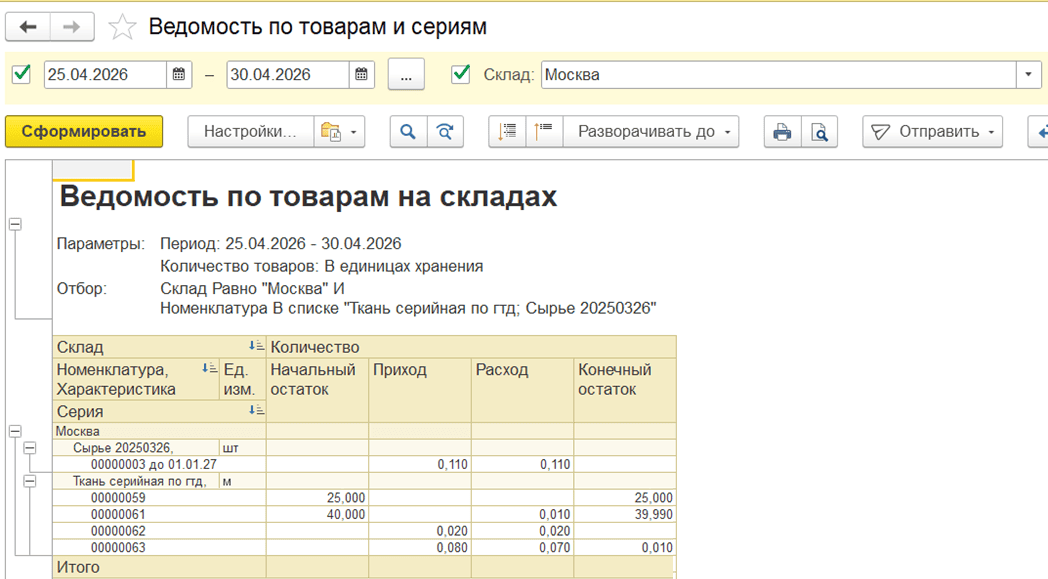Image resolution: width=1048 pixels, height=579 pixels.
Task: Click the forward navigation arrow
Action: tap(72, 27)
